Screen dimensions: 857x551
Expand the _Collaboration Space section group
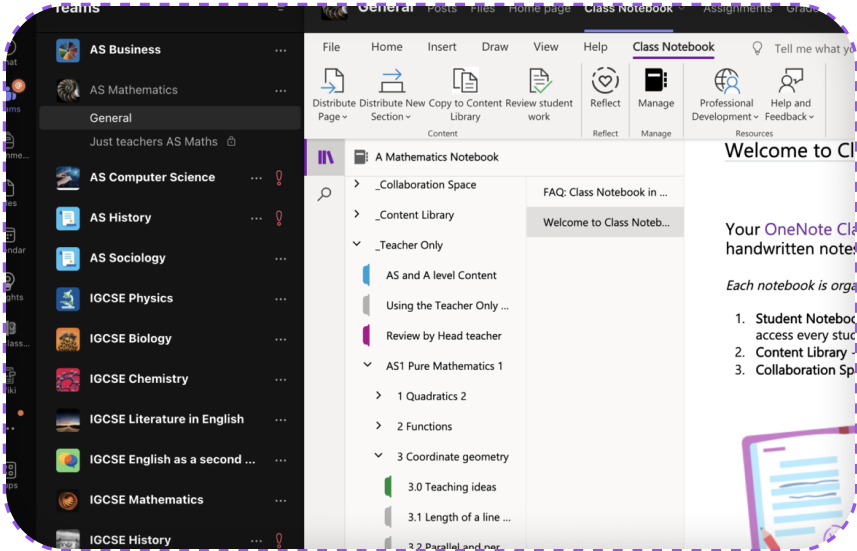(357, 184)
